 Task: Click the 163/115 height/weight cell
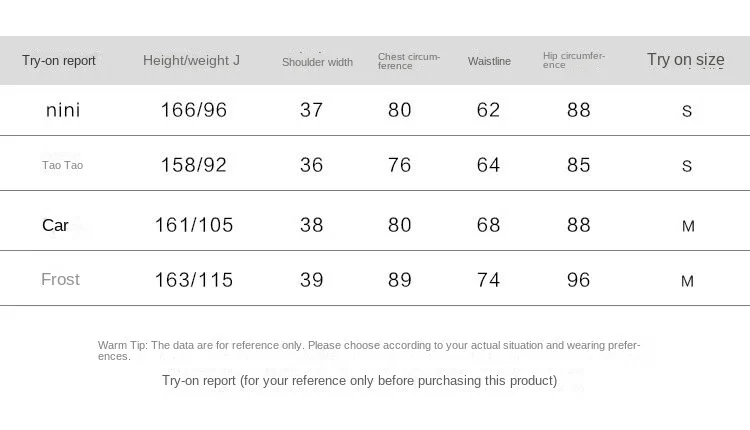(x=194, y=280)
